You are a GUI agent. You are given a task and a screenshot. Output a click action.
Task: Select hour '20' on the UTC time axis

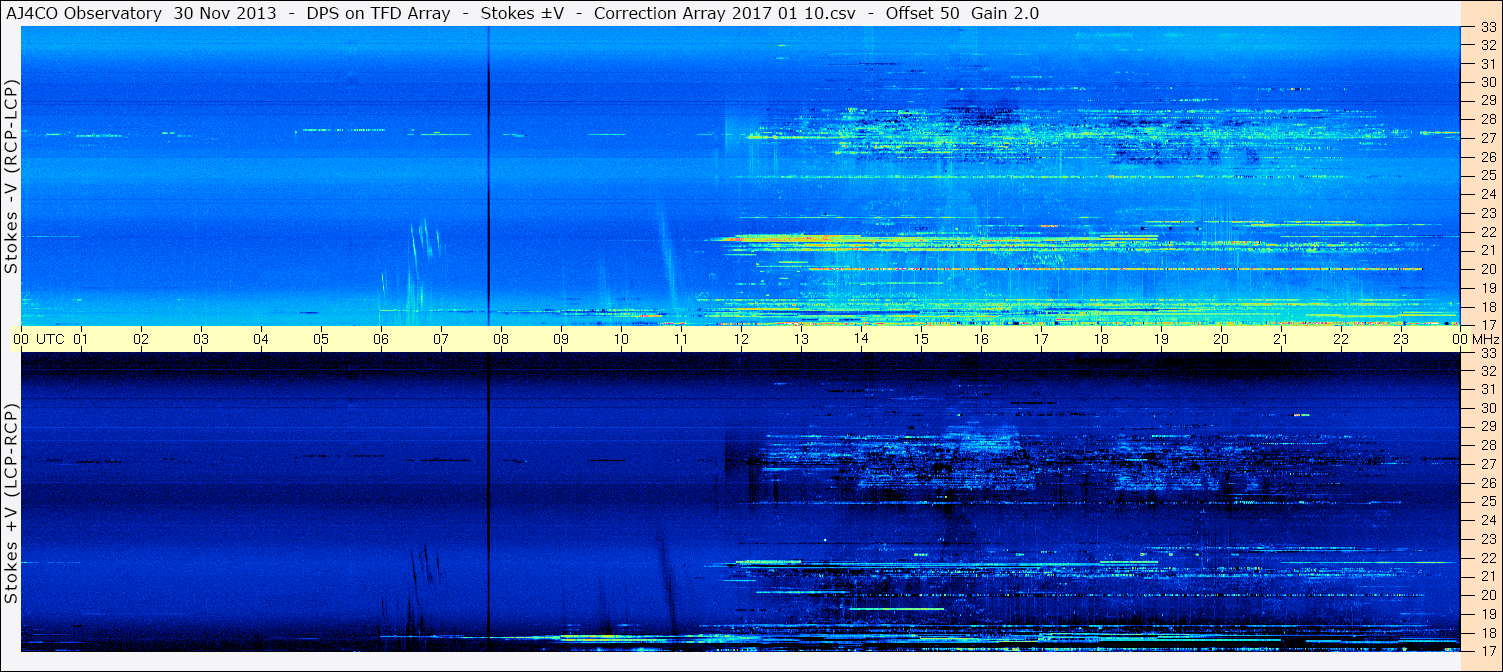point(1221,340)
